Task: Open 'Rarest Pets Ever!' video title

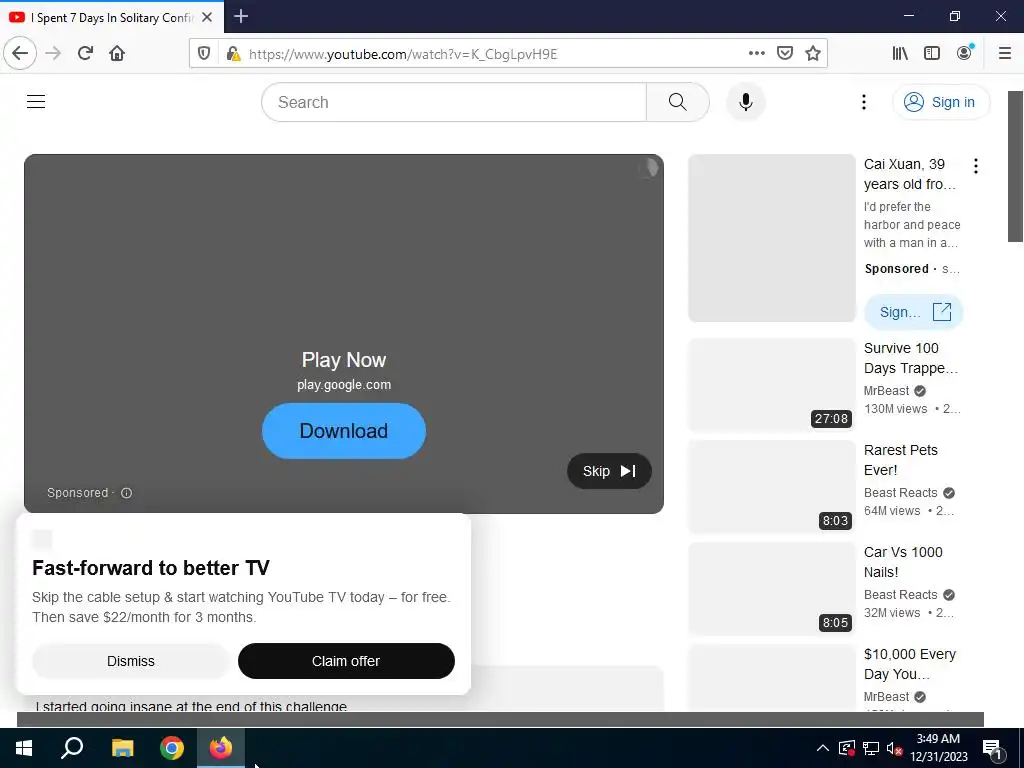Action: coord(901,460)
